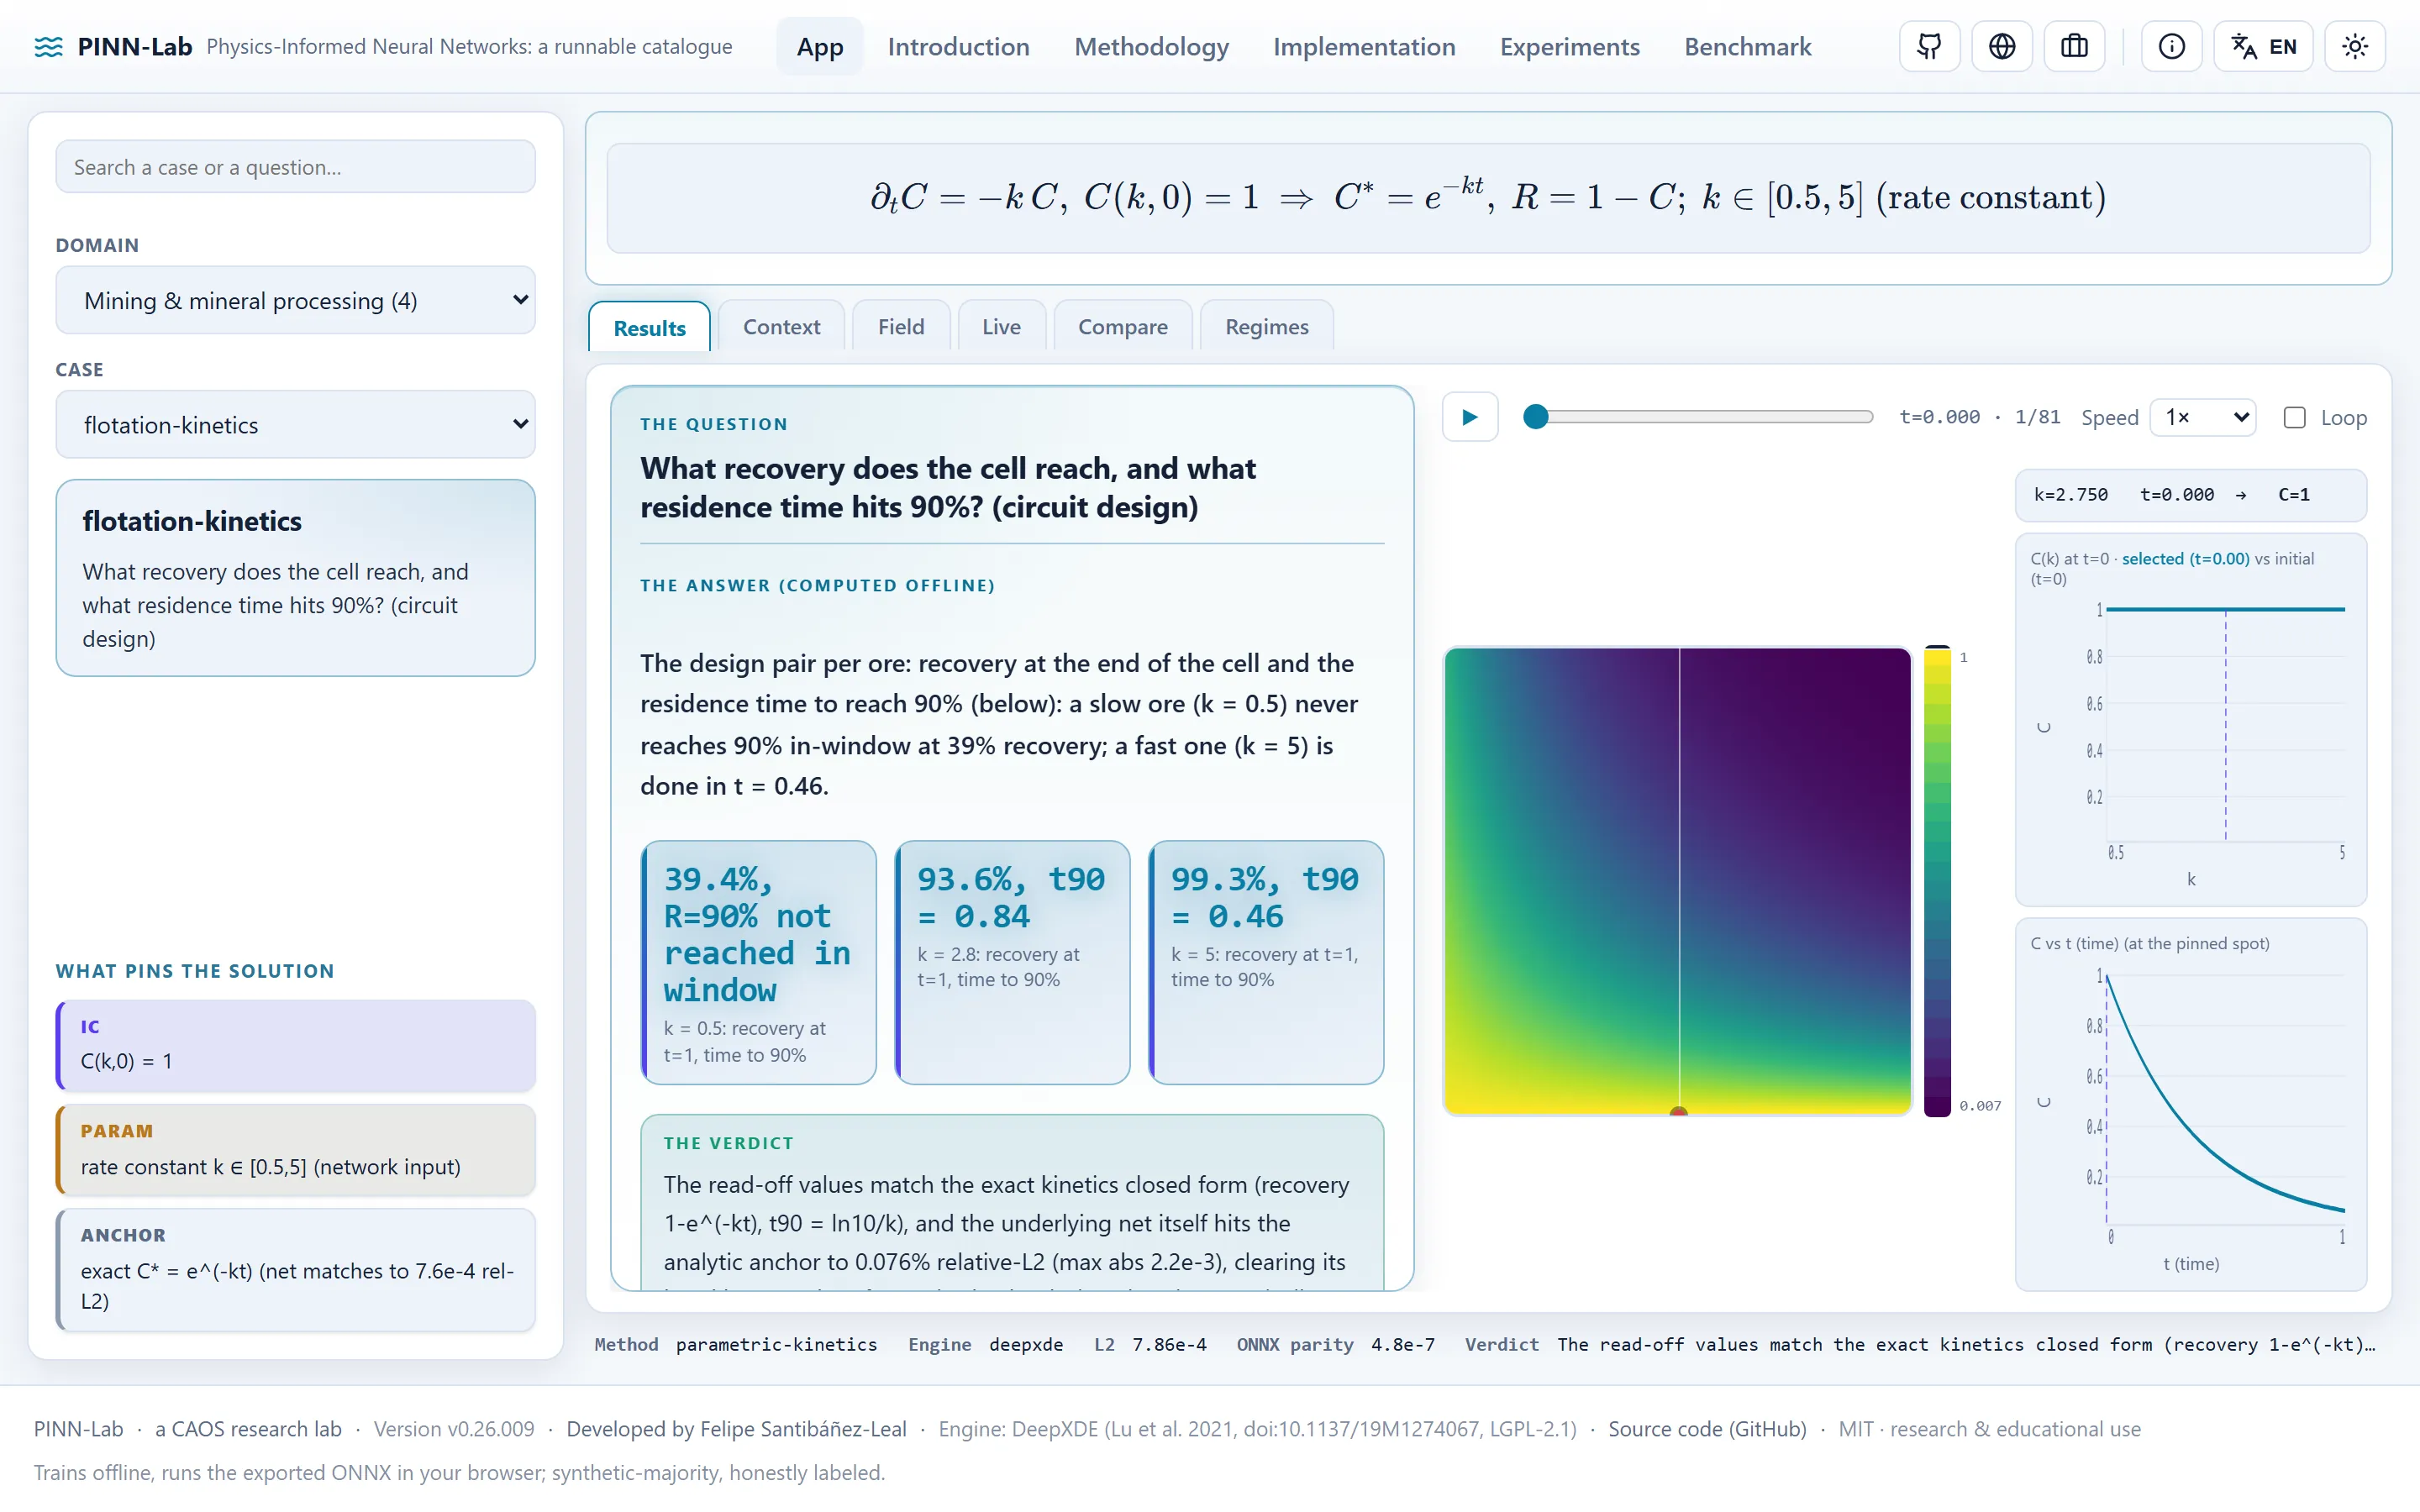Click the PINN-Lab title text

pos(134,47)
